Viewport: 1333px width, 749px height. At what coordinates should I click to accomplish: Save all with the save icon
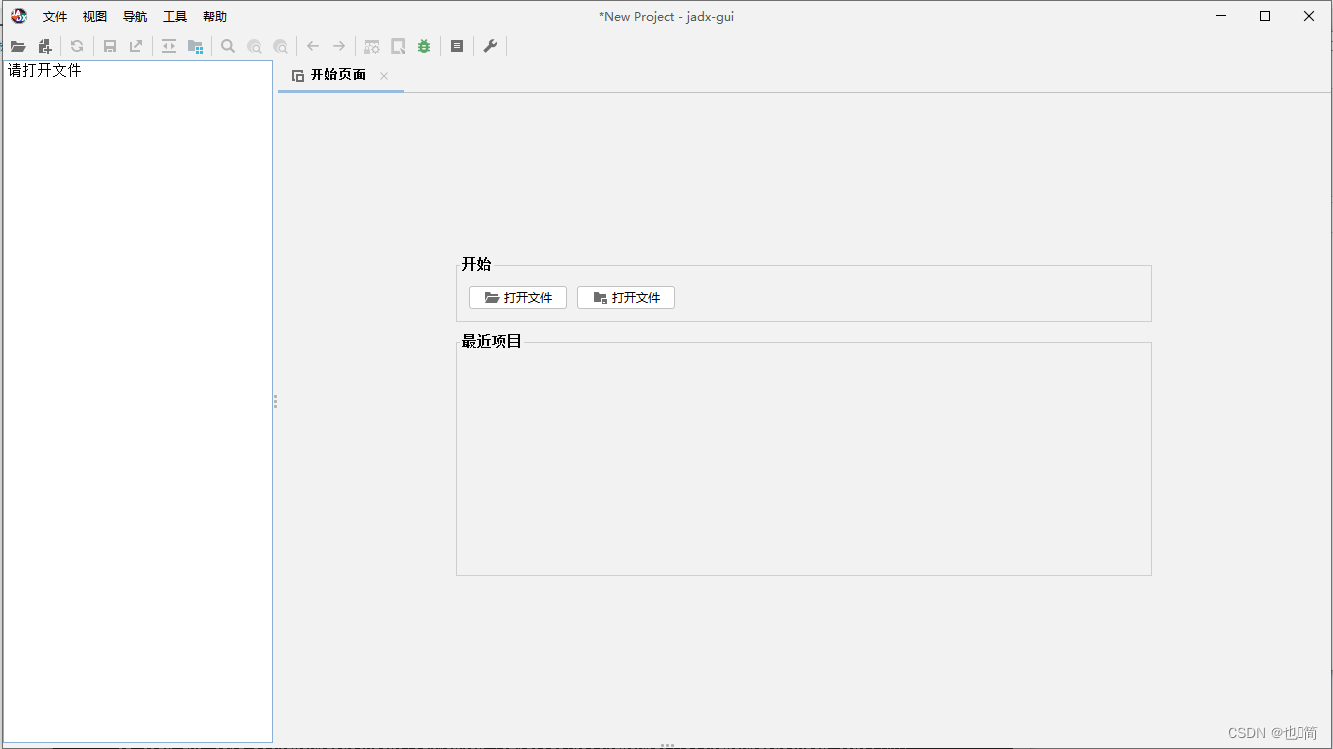pyautogui.click(x=110, y=45)
